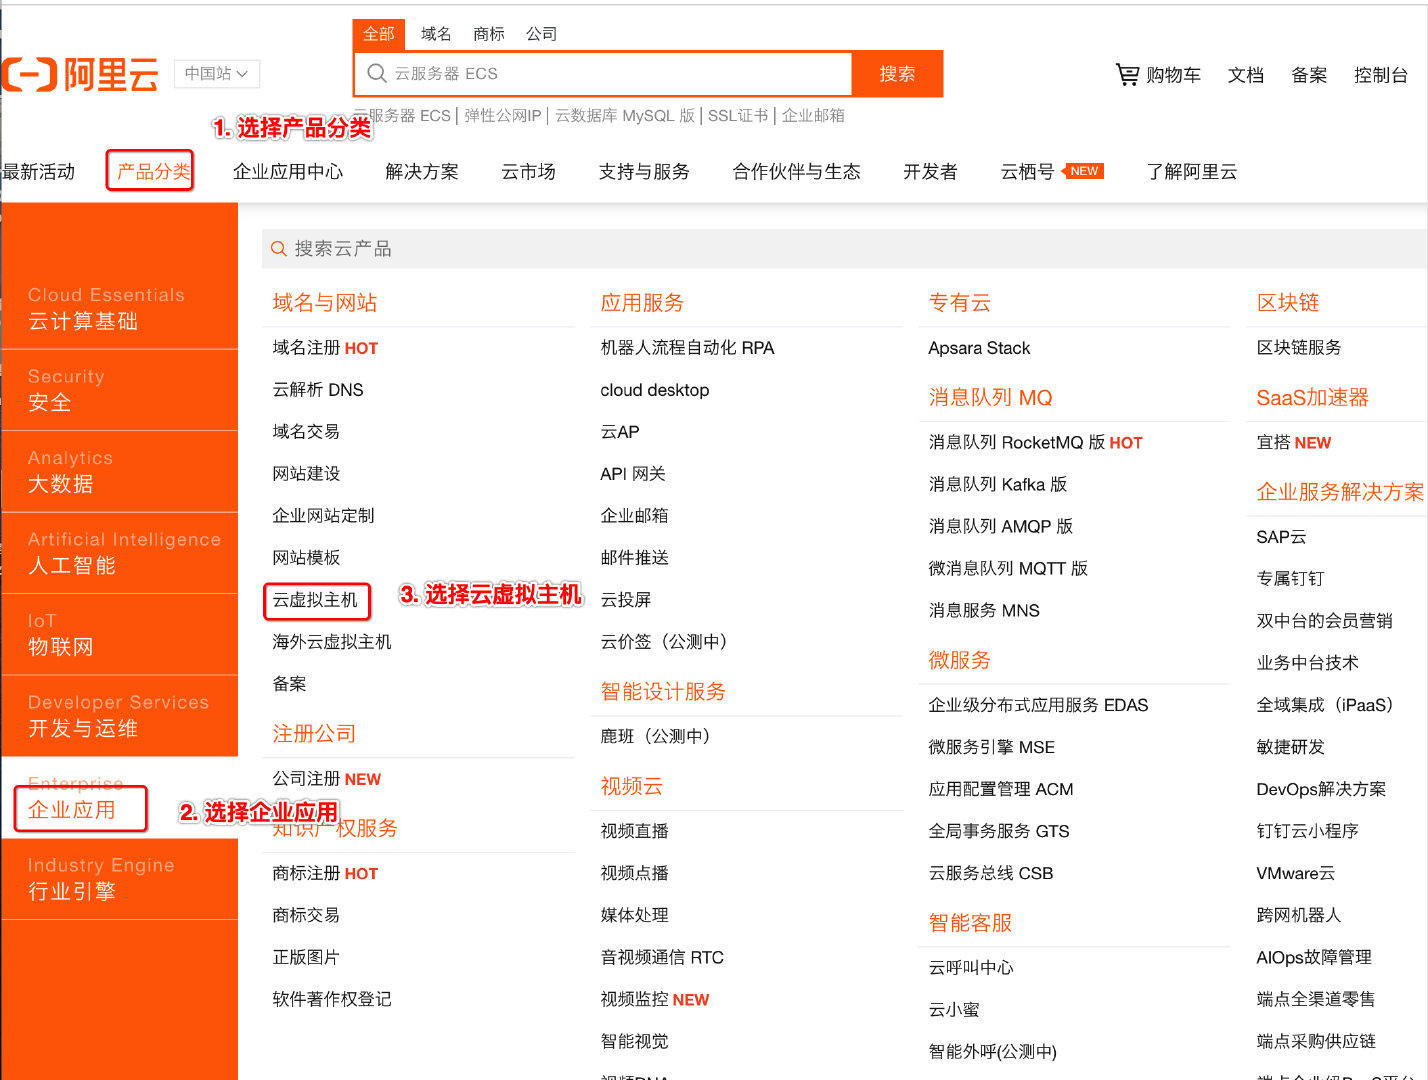
Task: Open the 云市场 menu
Action: (528, 171)
